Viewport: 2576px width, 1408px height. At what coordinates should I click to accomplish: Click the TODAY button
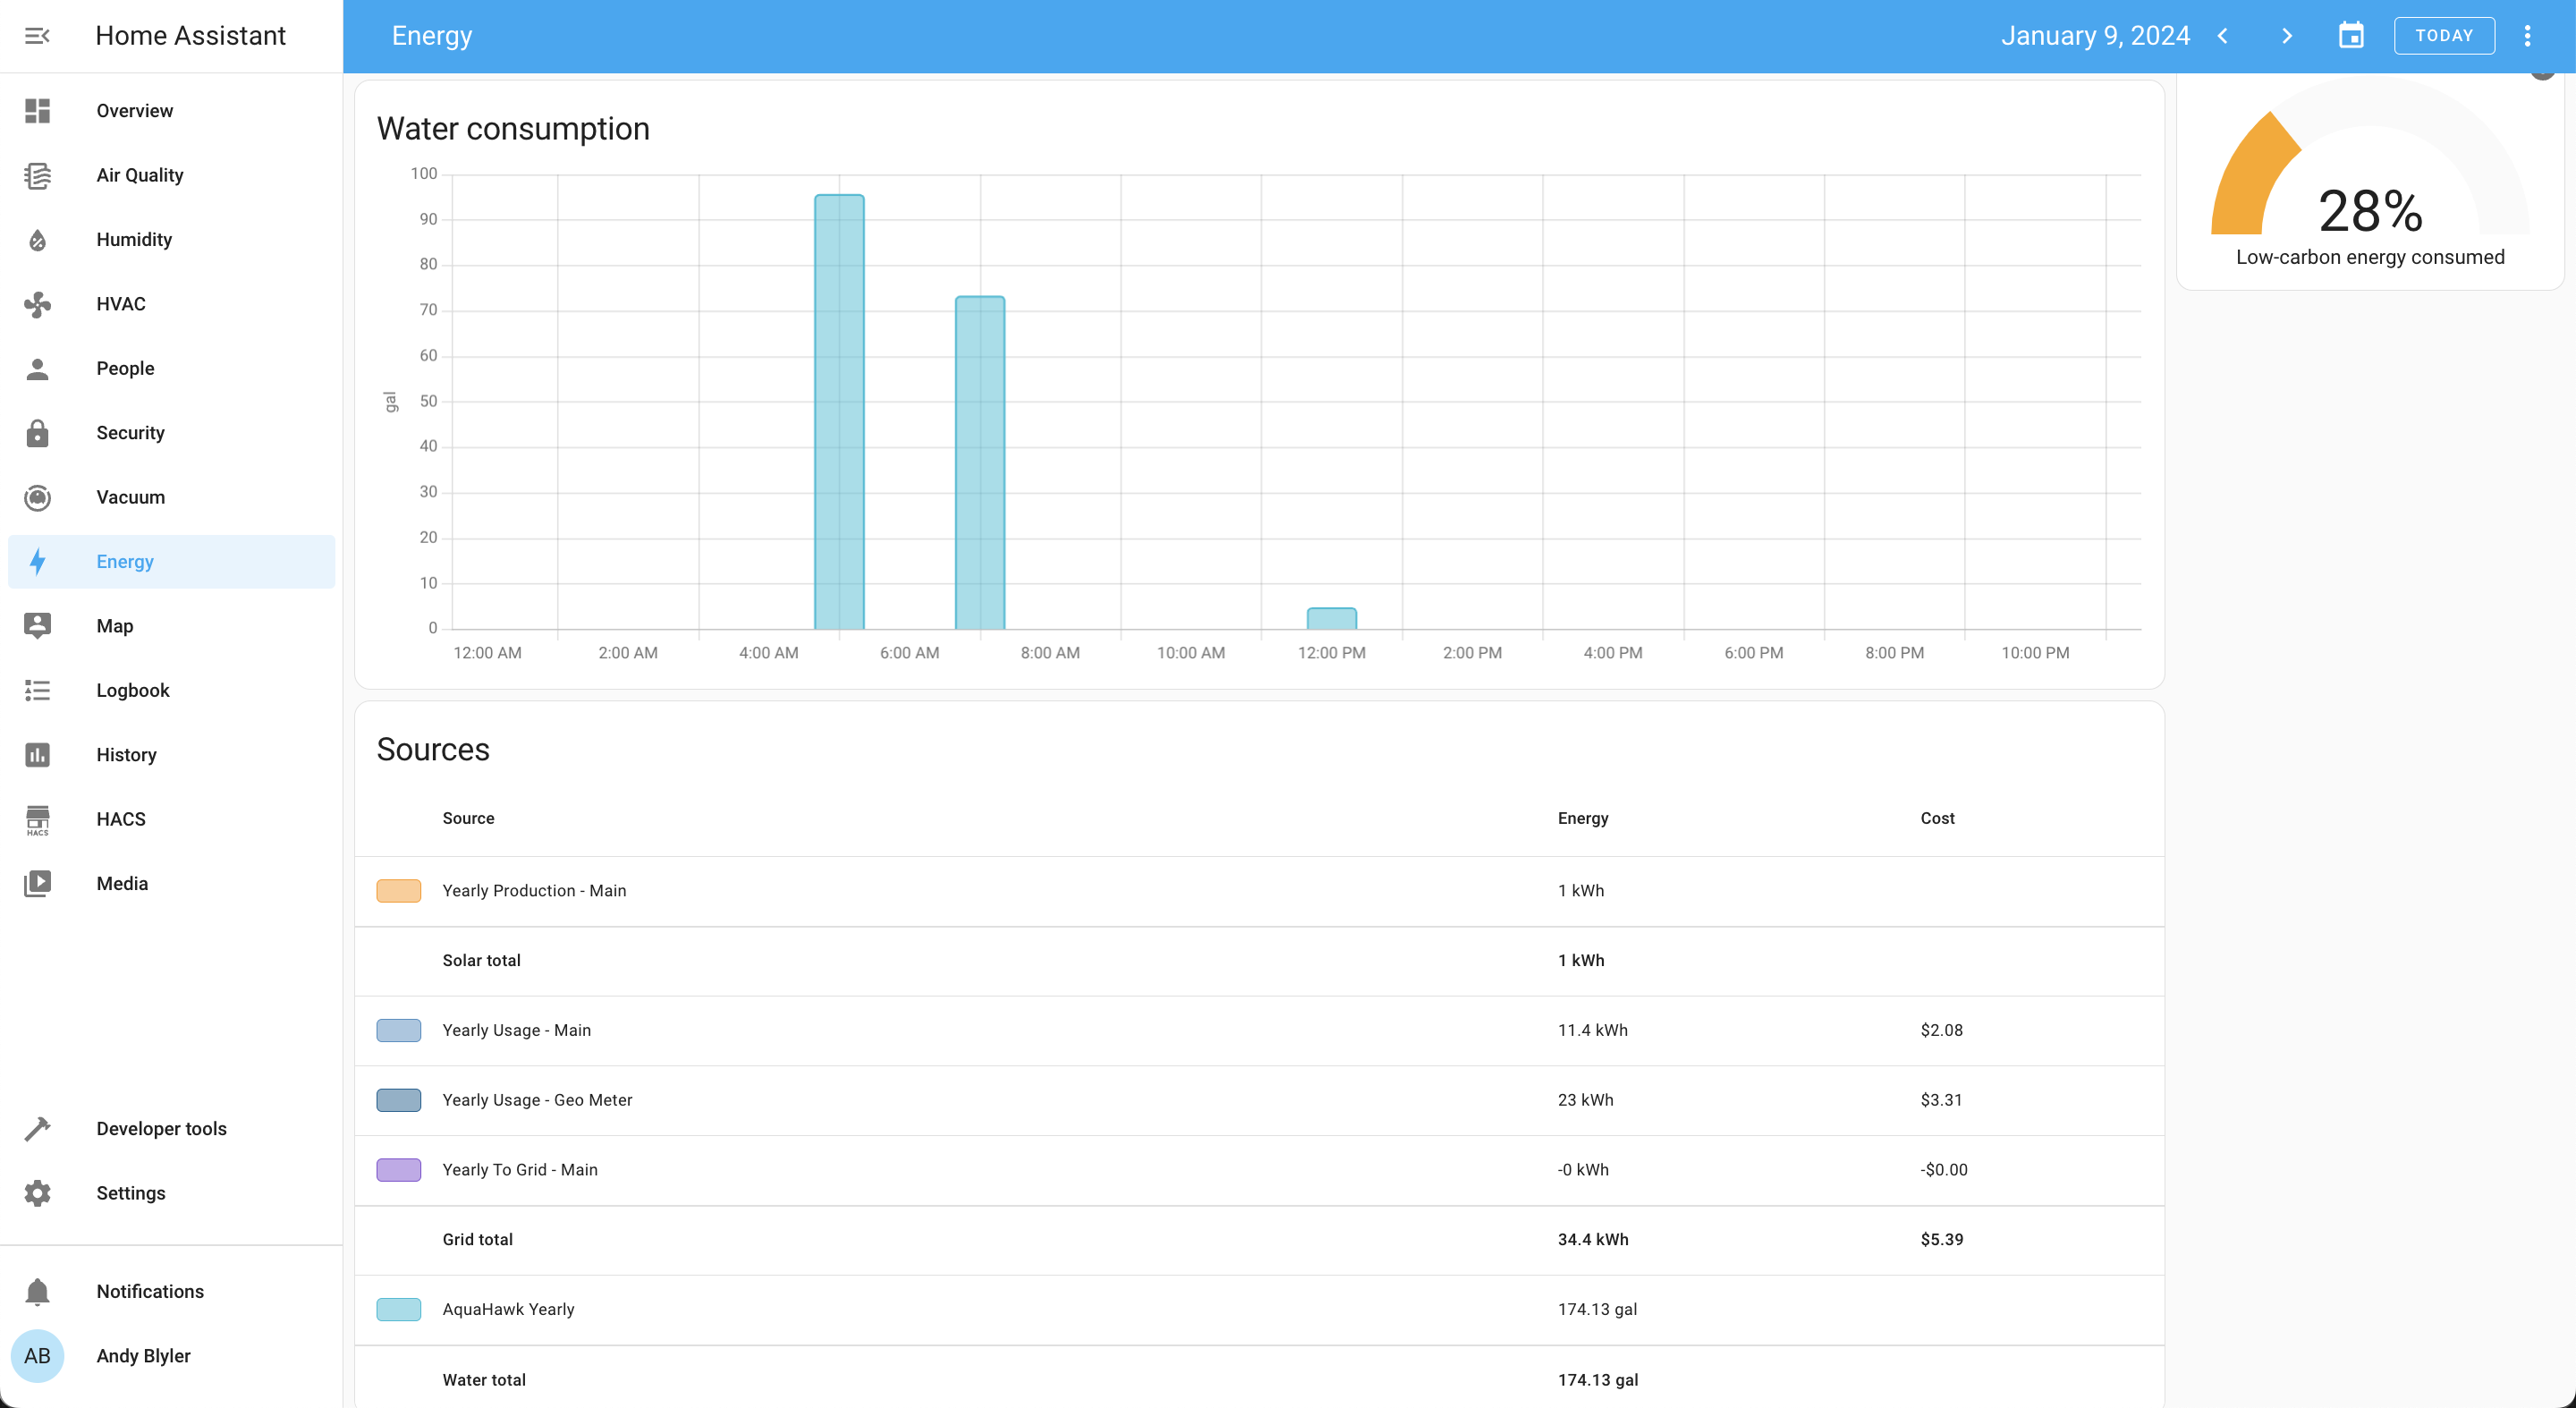(2443, 35)
